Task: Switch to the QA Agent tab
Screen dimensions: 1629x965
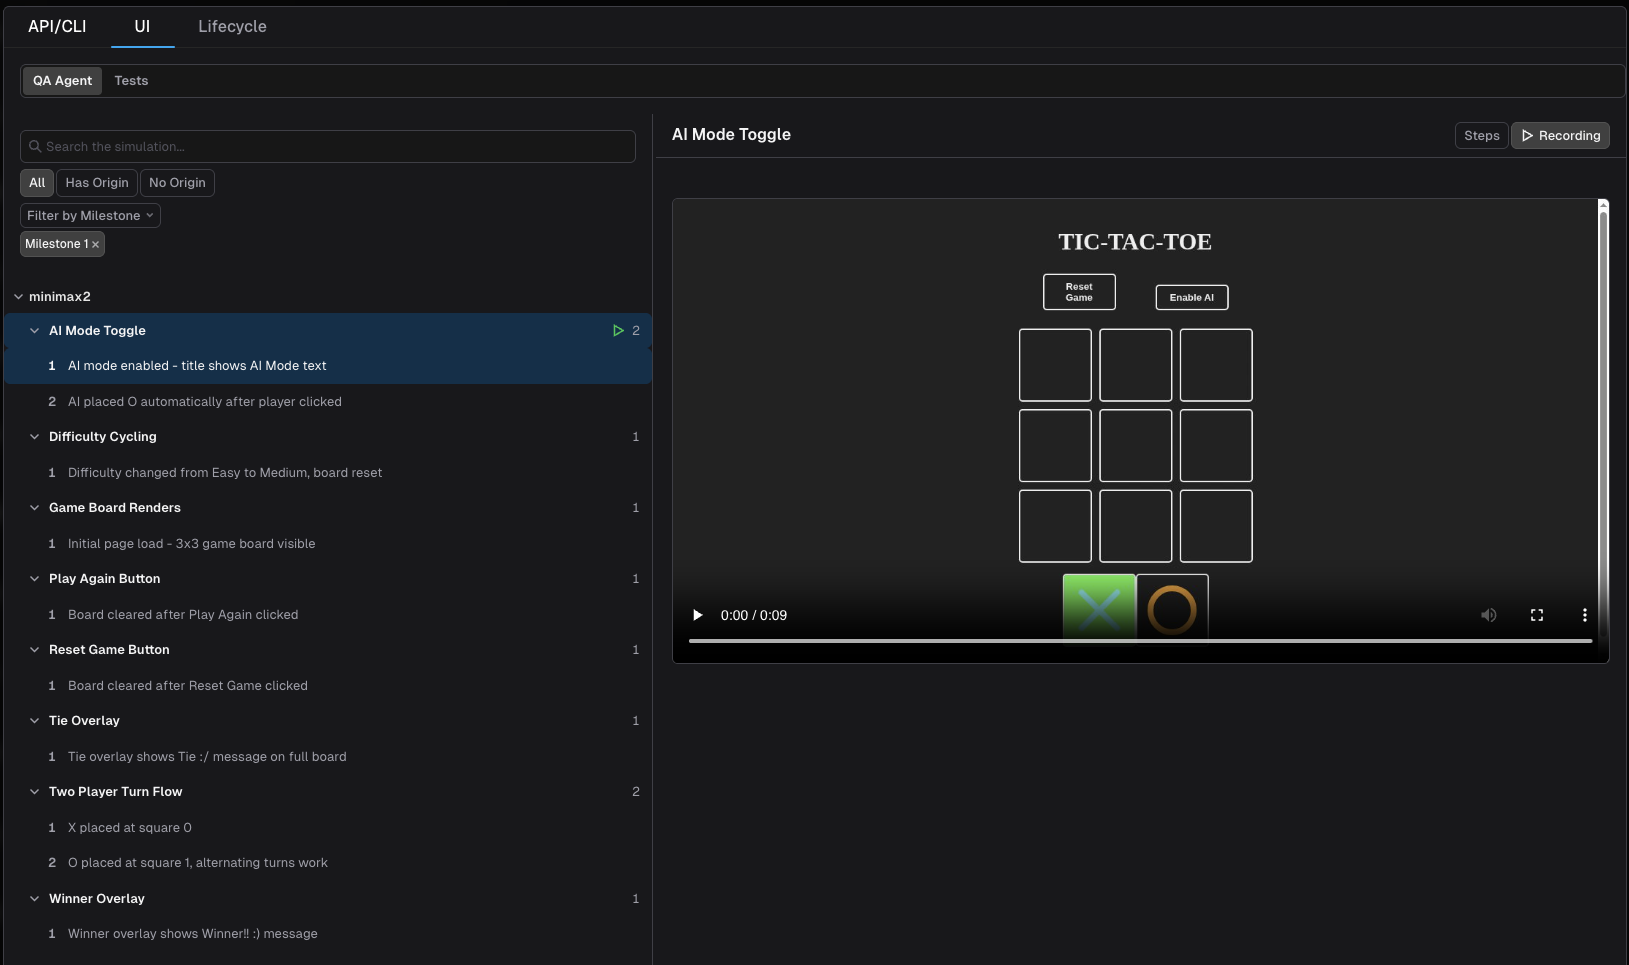Action: (x=62, y=81)
